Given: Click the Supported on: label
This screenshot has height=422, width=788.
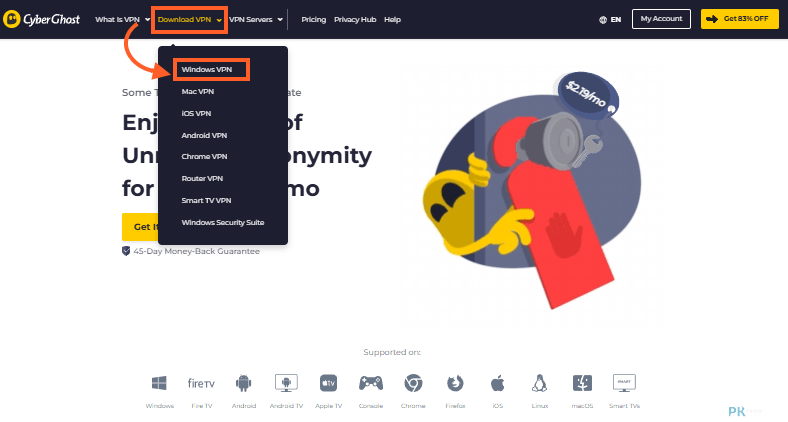Looking at the screenshot, I should [x=392, y=352].
